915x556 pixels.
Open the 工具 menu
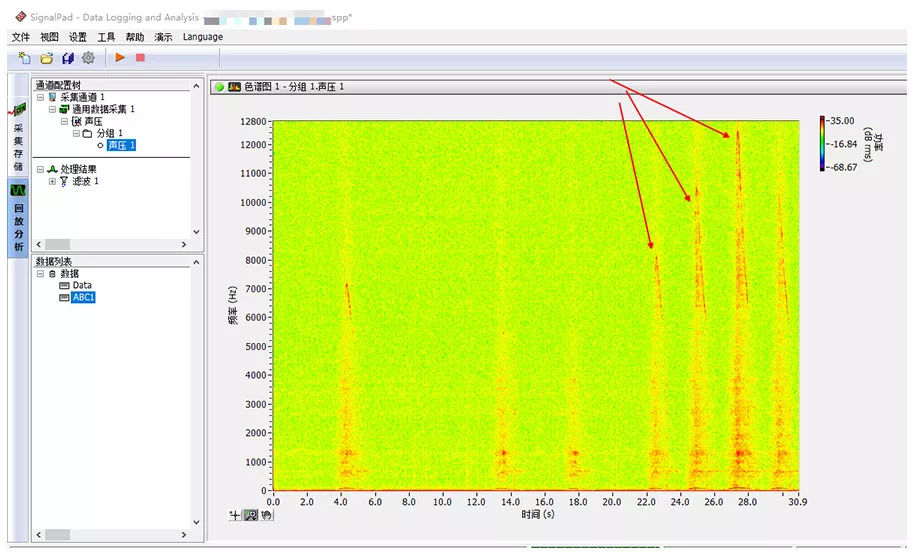click(x=106, y=37)
